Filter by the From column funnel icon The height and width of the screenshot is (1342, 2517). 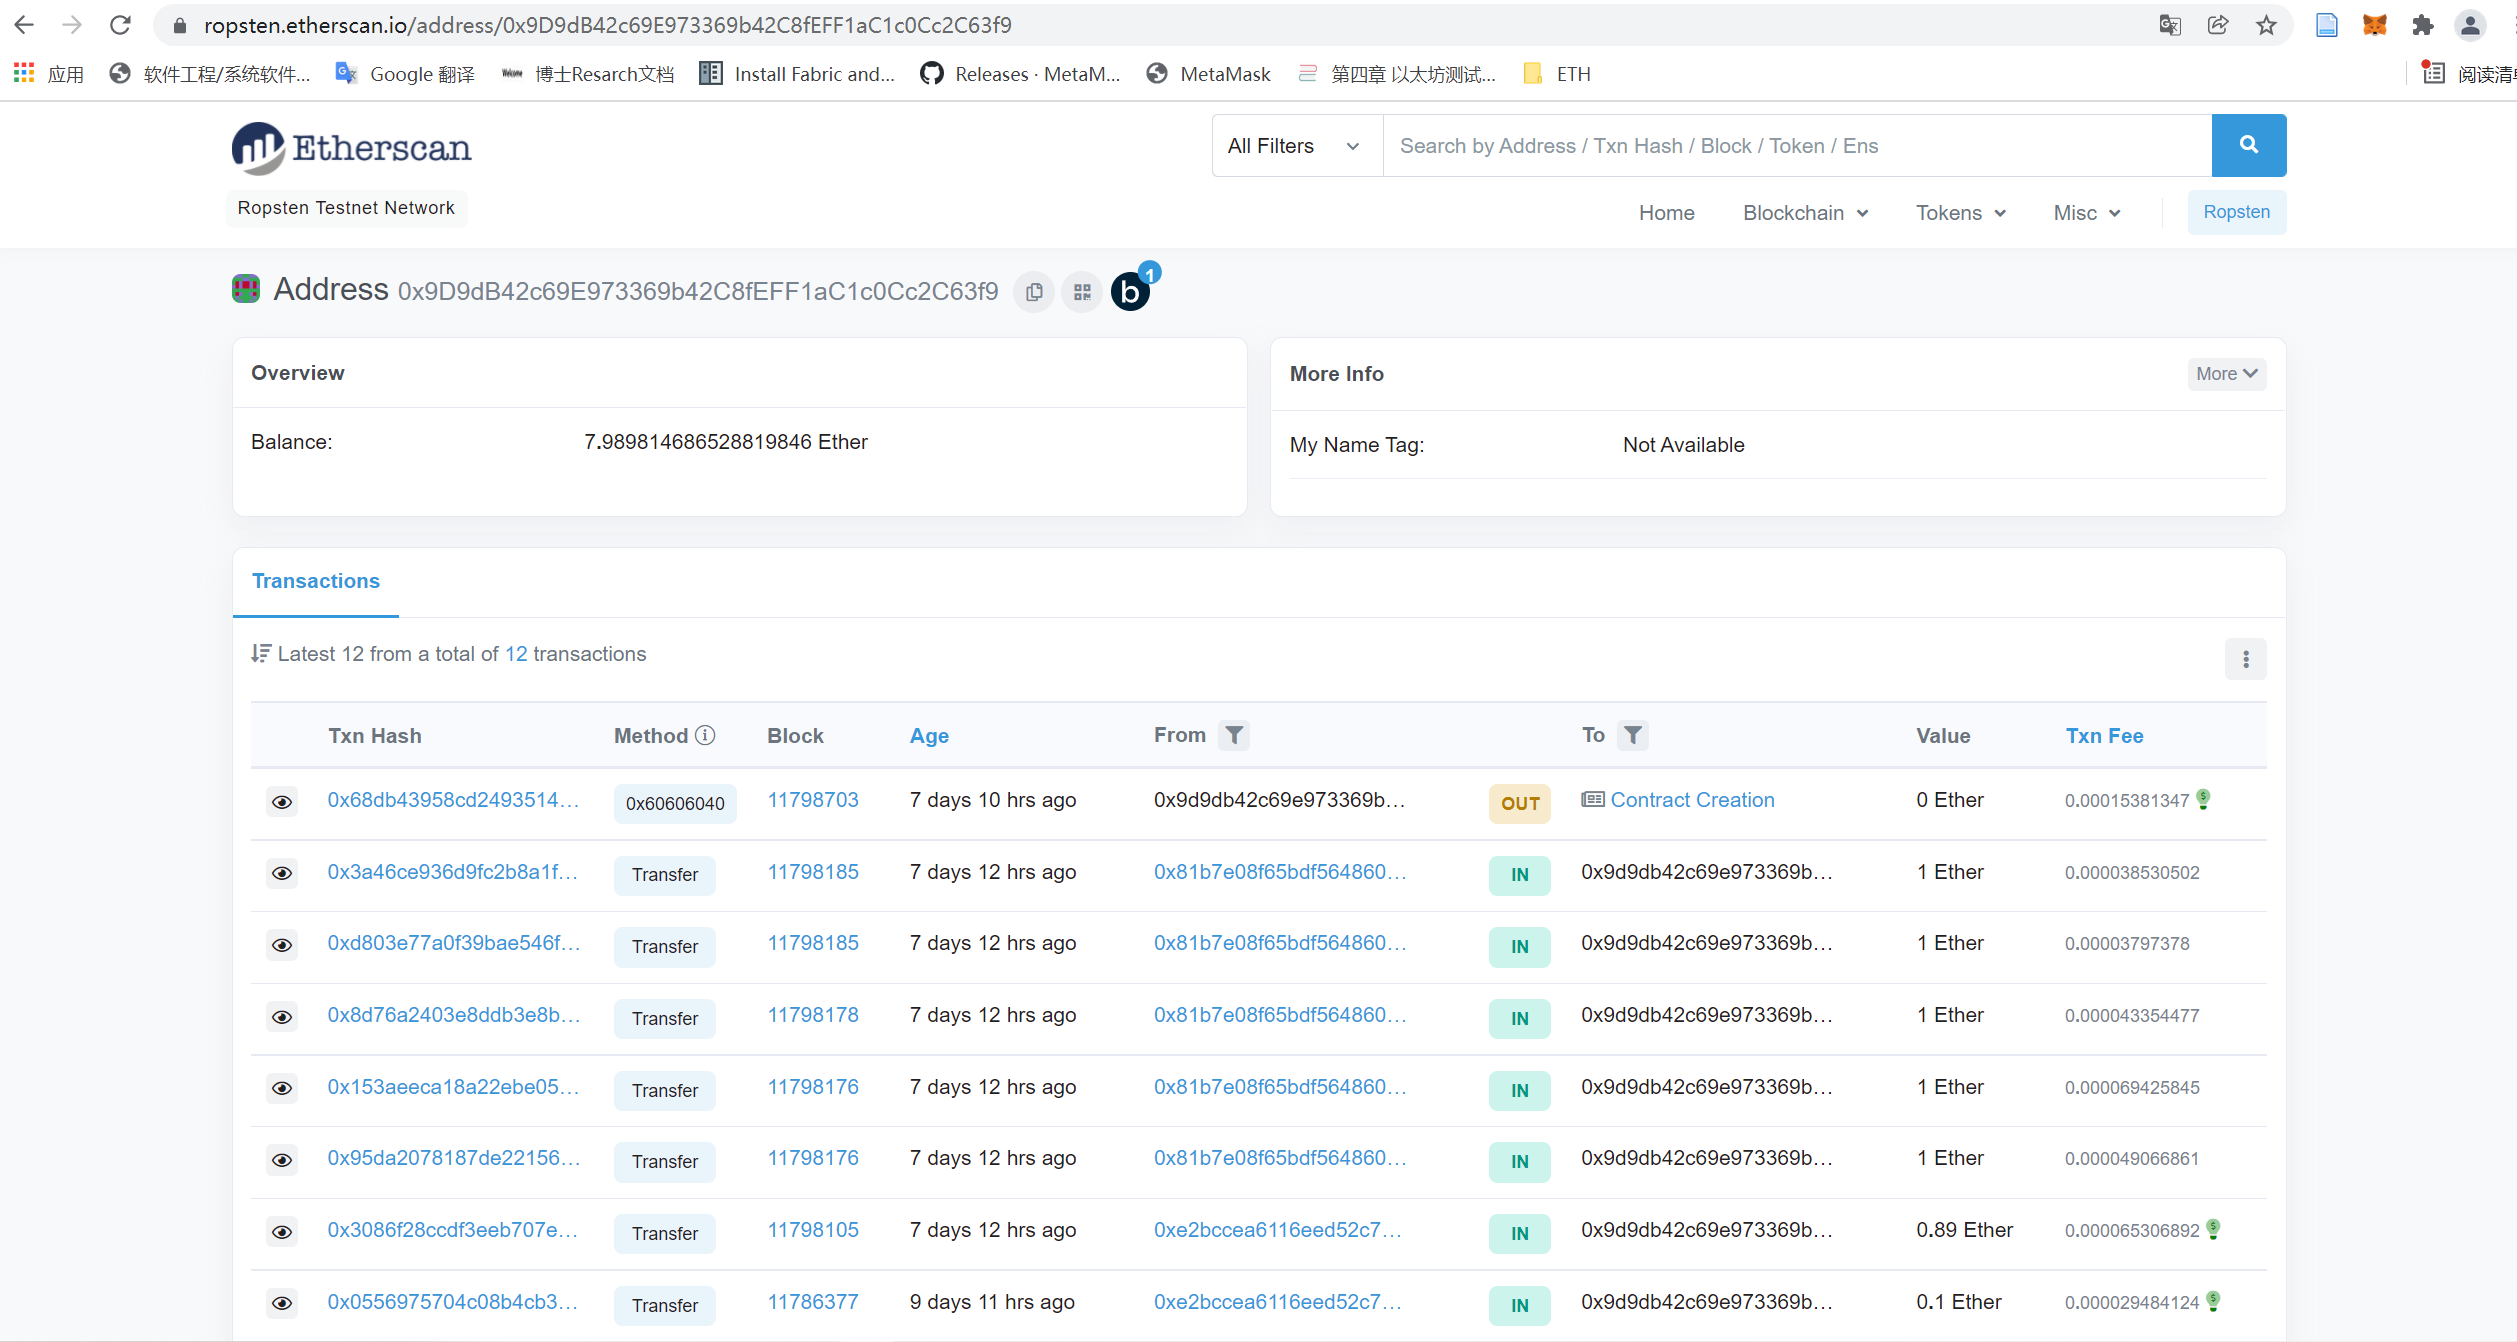(1235, 735)
